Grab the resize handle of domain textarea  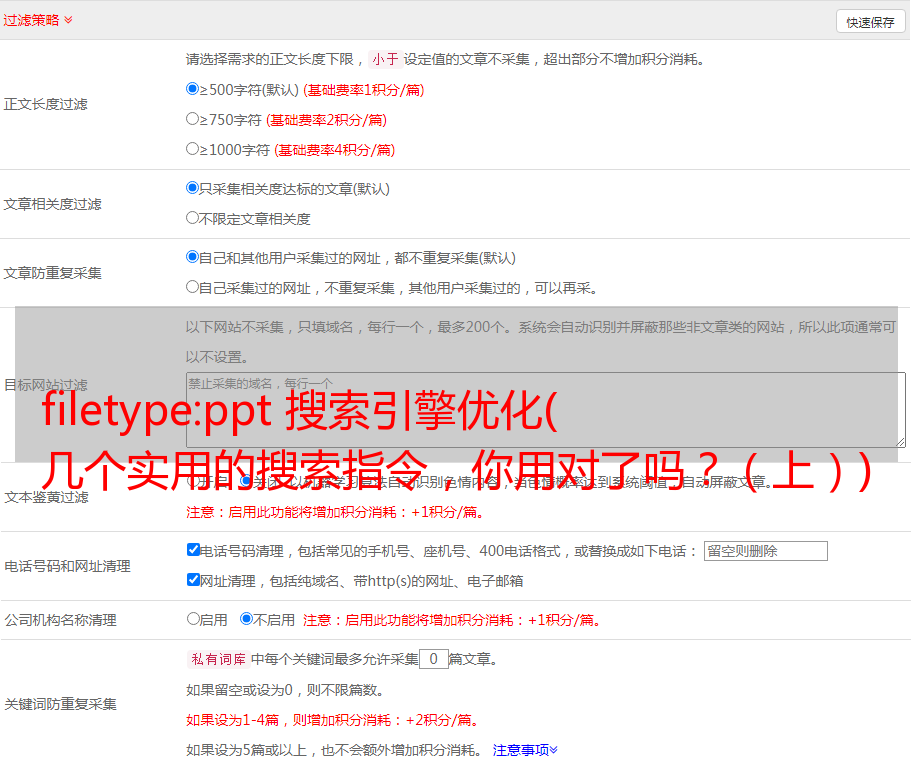click(x=900, y=442)
